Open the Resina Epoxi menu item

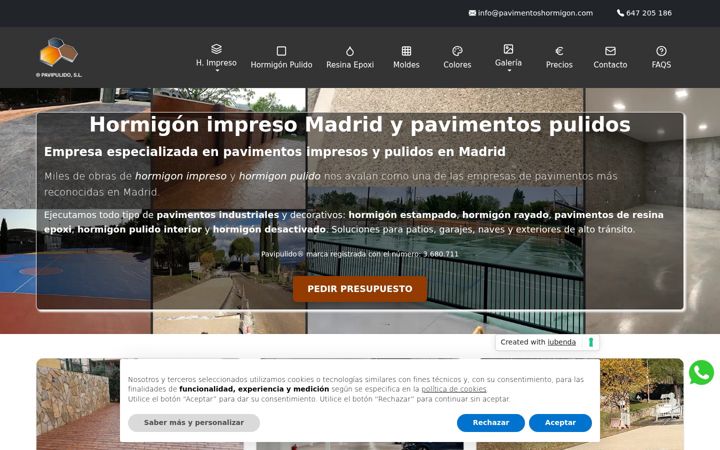pyautogui.click(x=350, y=65)
